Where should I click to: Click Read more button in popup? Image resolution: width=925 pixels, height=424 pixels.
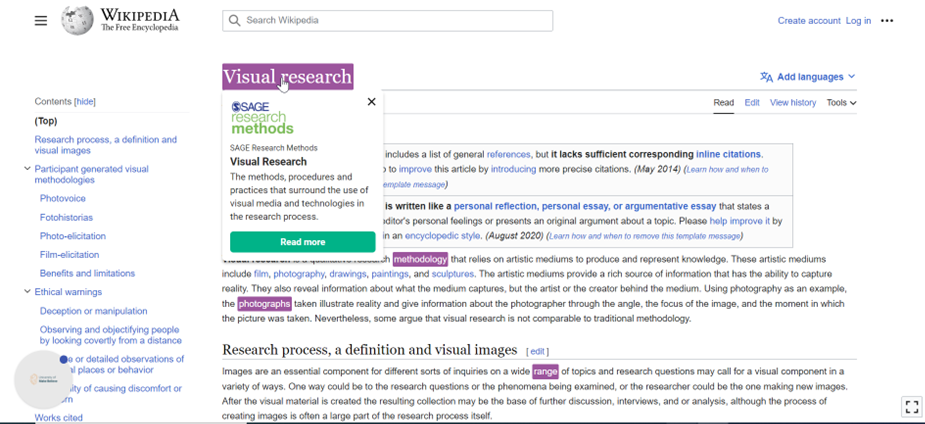[302, 242]
